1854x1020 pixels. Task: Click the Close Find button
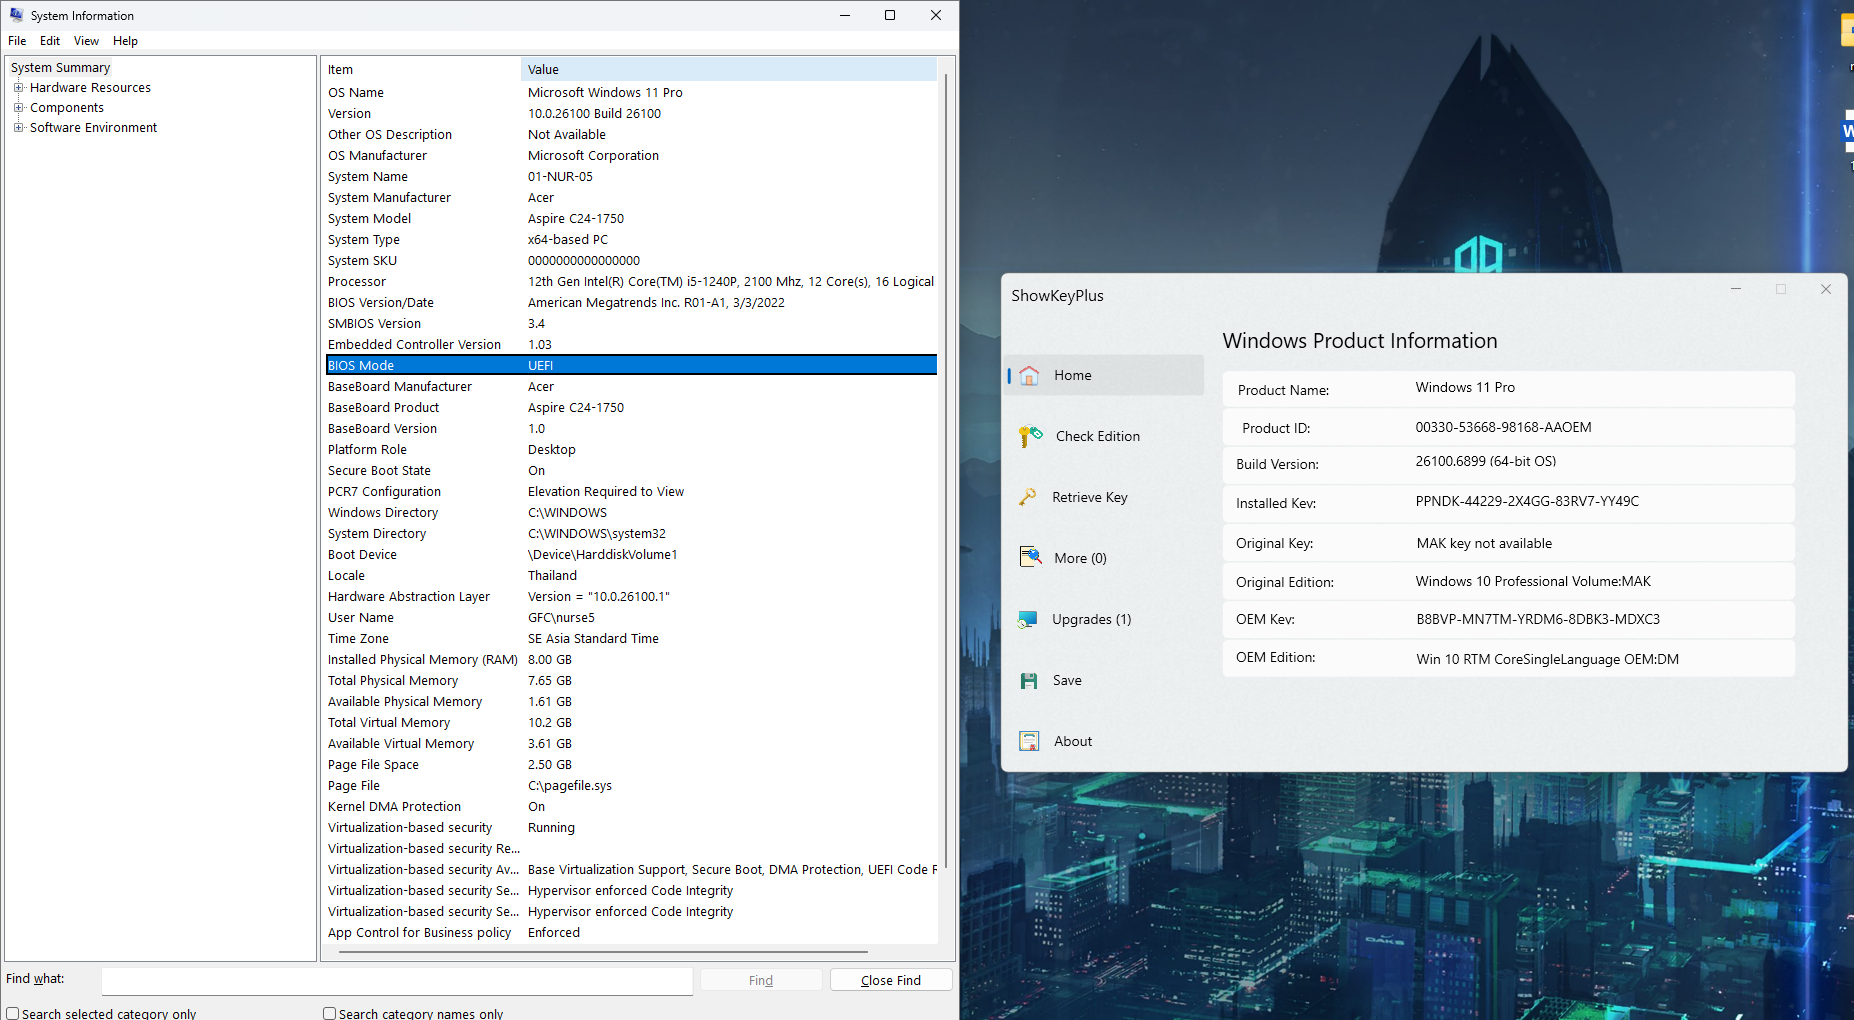coord(890,980)
